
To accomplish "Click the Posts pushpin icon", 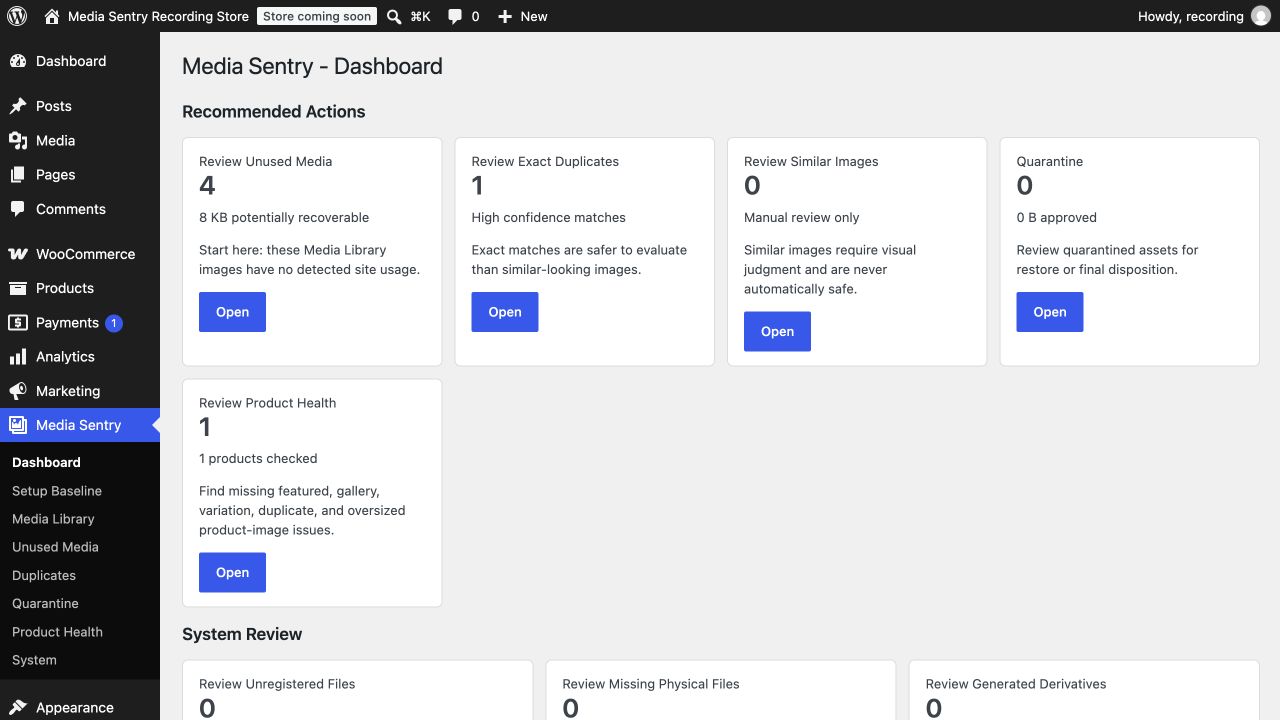I will pos(18,106).
